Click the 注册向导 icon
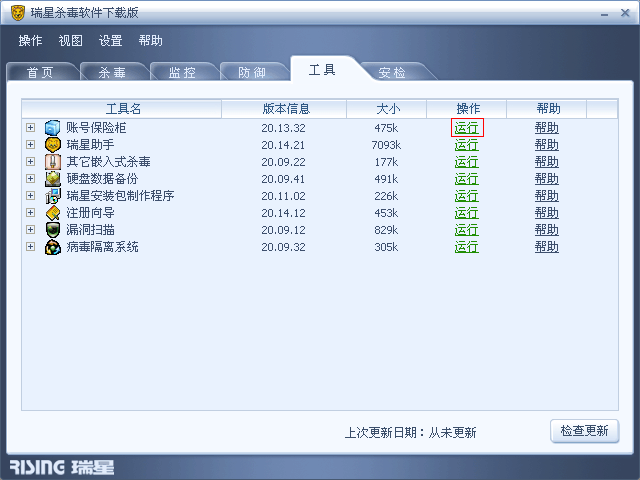Image resolution: width=640 pixels, height=480 pixels. pos(53,213)
